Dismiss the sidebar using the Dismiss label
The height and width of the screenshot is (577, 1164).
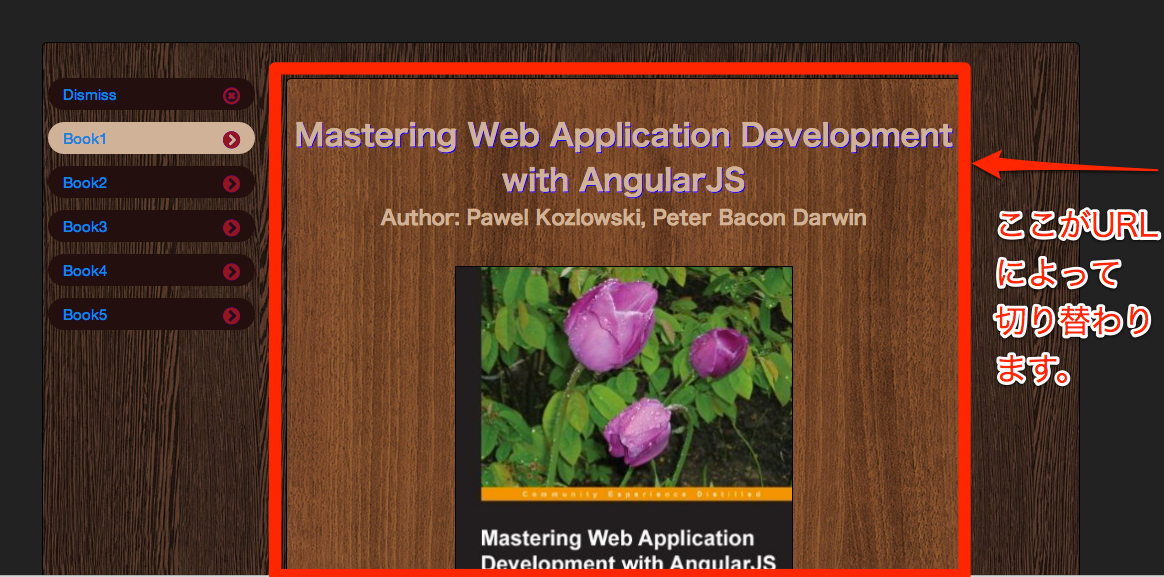(x=89, y=95)
